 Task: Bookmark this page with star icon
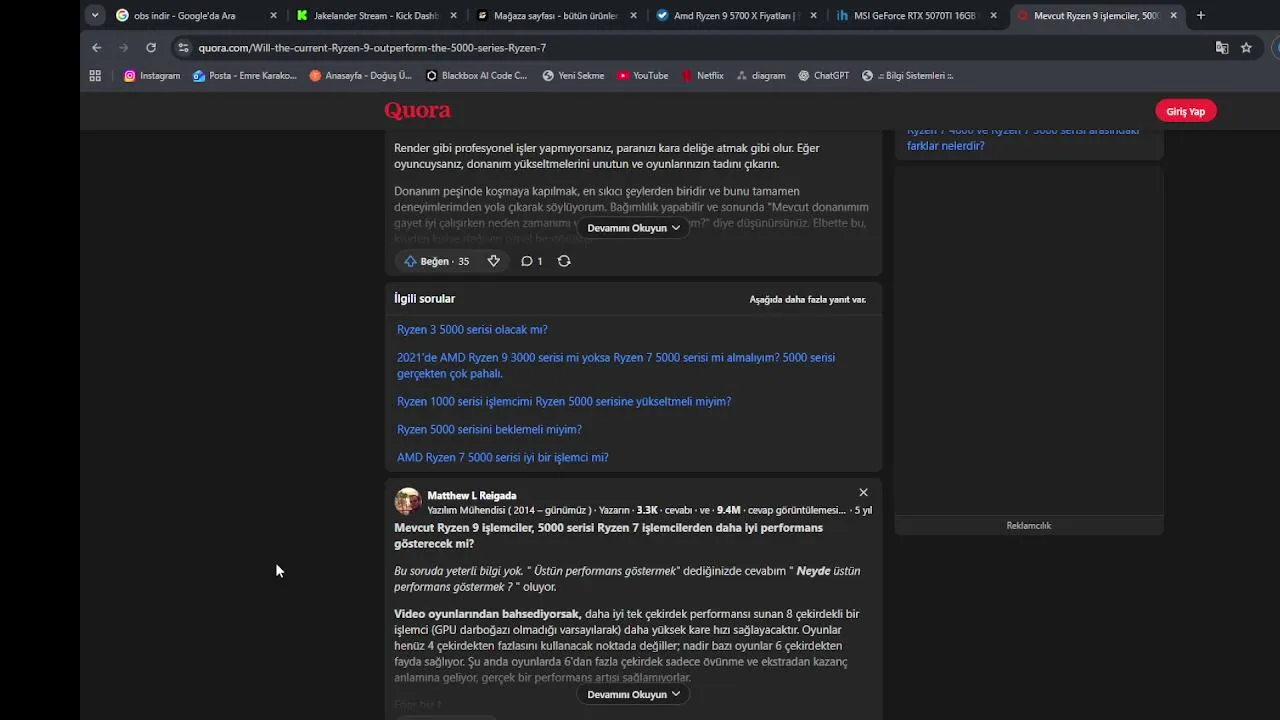pos(1246,47)
